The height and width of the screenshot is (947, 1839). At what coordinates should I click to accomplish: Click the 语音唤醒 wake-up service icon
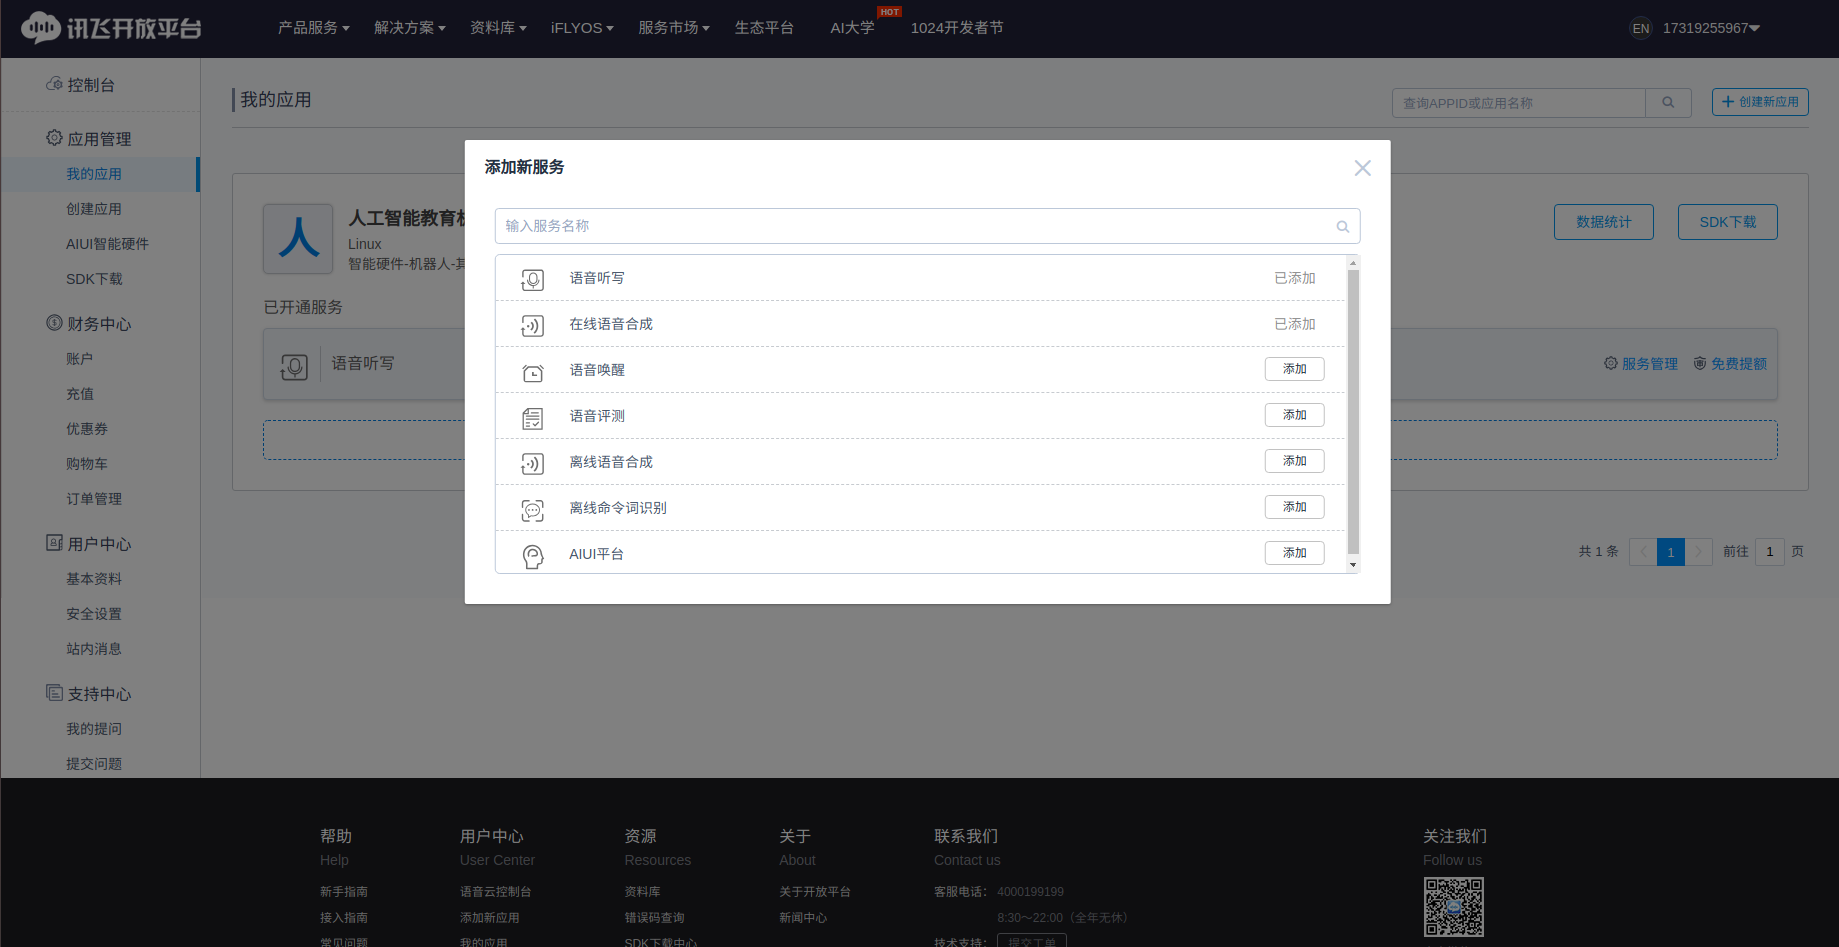point(532,371)
